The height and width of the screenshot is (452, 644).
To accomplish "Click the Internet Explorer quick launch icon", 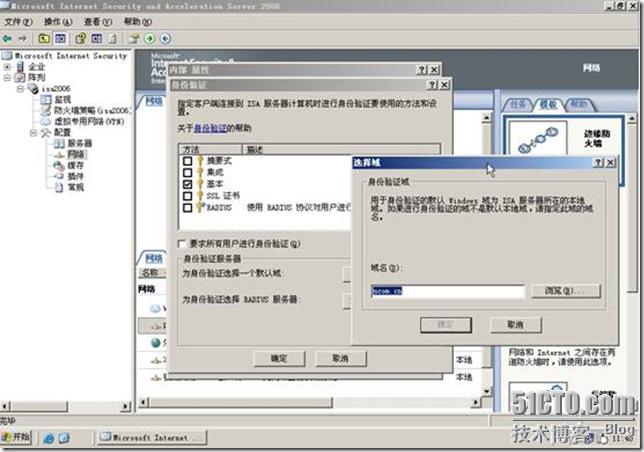I will [49, 438].
